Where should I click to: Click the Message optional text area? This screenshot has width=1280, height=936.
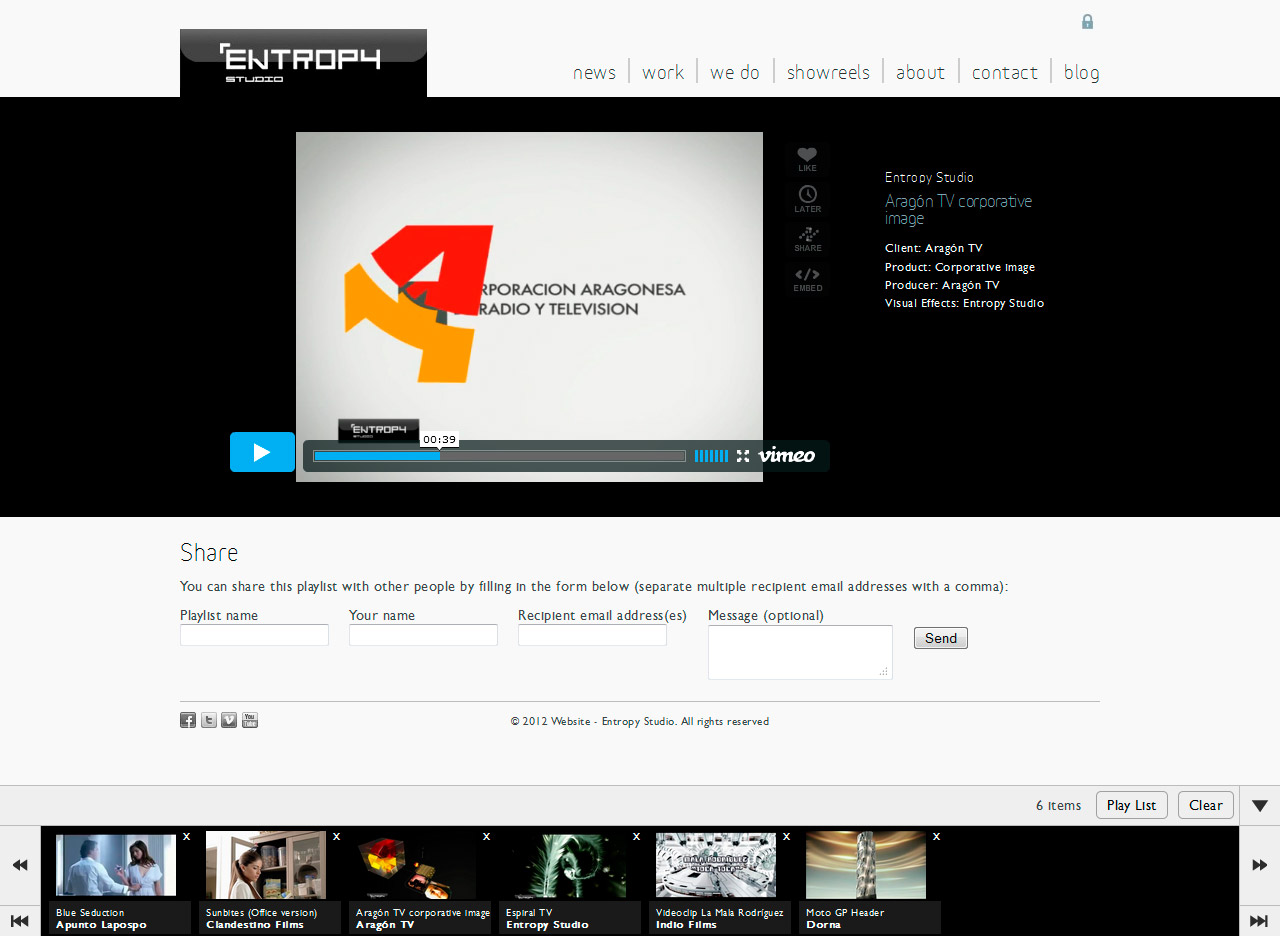pyautogui.click(x=800, y=652)
